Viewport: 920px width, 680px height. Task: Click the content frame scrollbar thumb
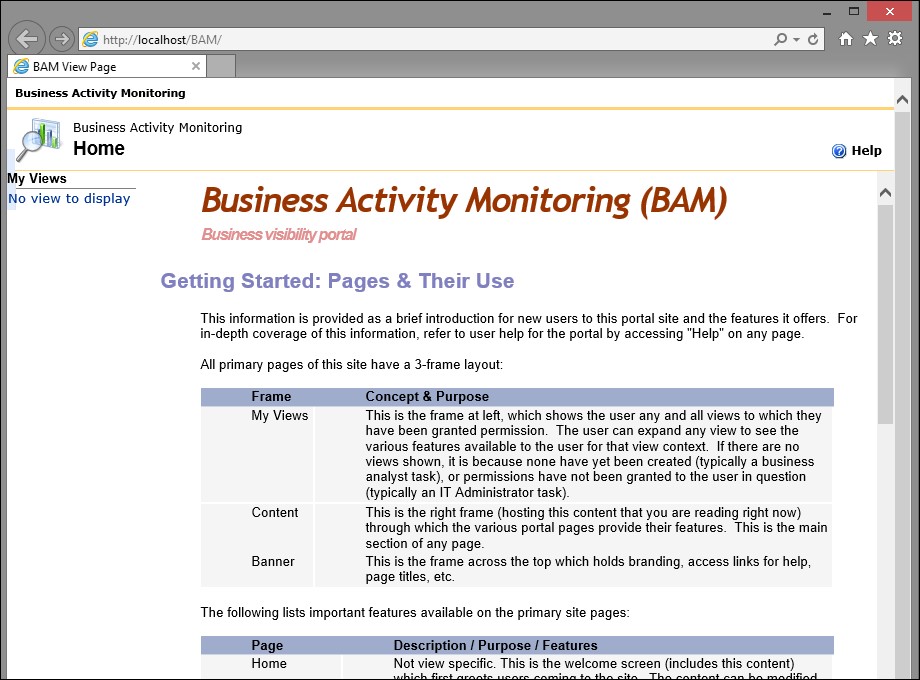[885, 314]
